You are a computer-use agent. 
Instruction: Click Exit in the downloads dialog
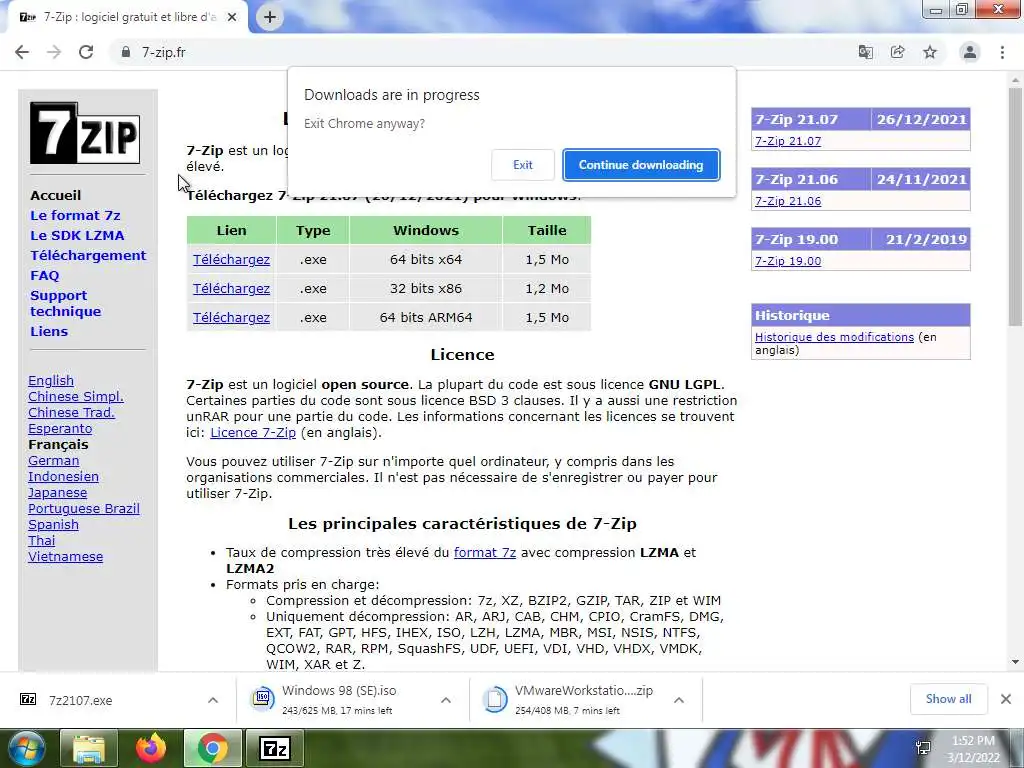pos(522,165)
